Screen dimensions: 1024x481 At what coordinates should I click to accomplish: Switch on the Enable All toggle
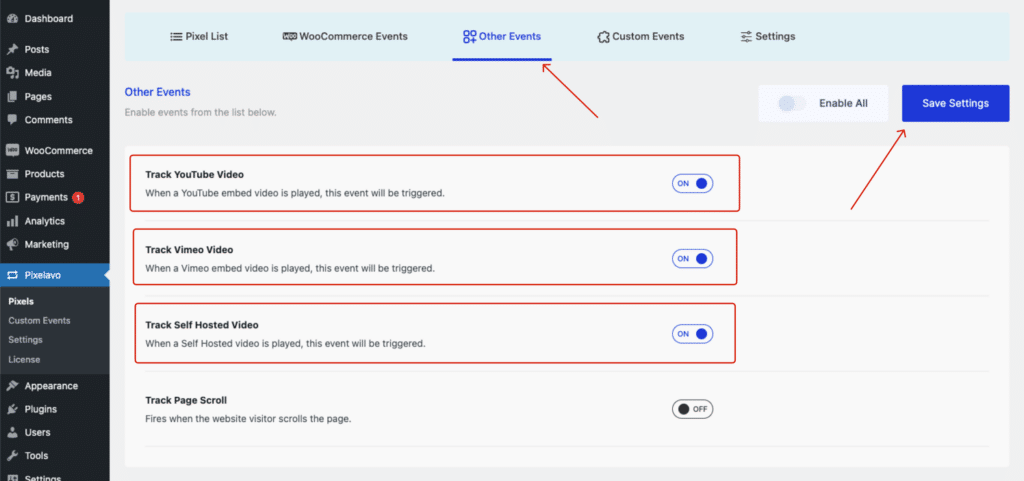(x=793, y=103)
